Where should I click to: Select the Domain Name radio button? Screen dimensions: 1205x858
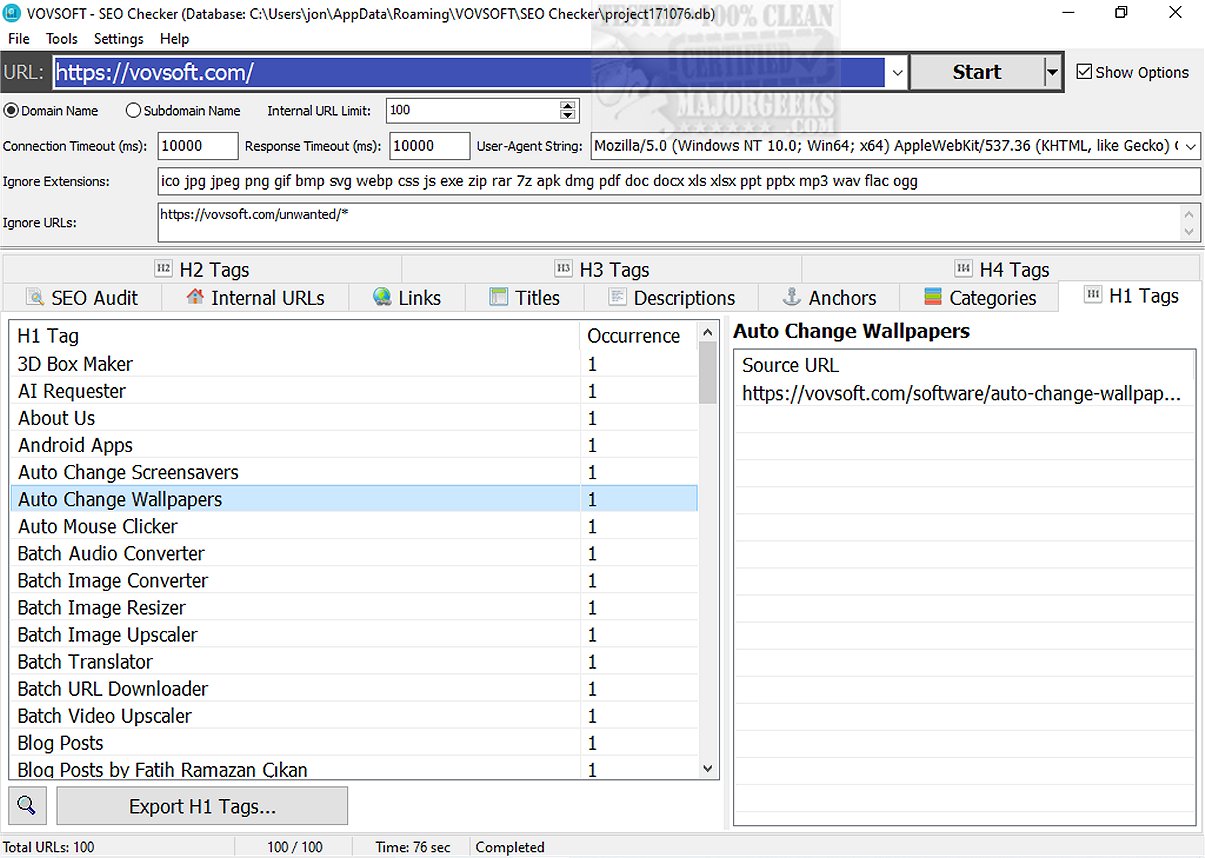pyautogui.click(x=11, y=111)
